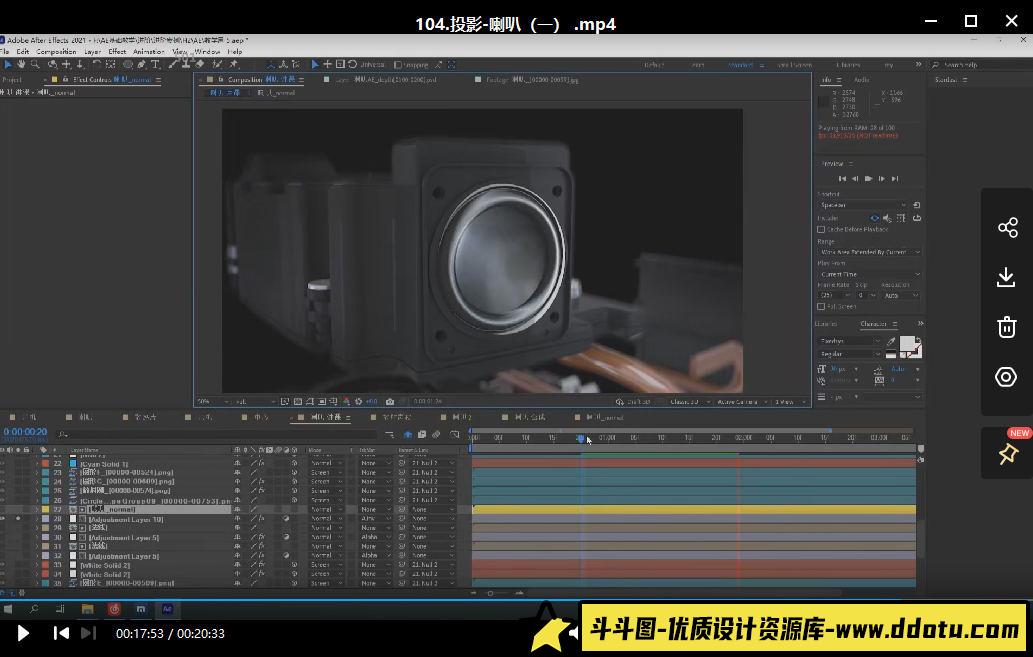The height and width of the screenshot is (657, 1033).
Task: Open the File menu
Action: 5,51
